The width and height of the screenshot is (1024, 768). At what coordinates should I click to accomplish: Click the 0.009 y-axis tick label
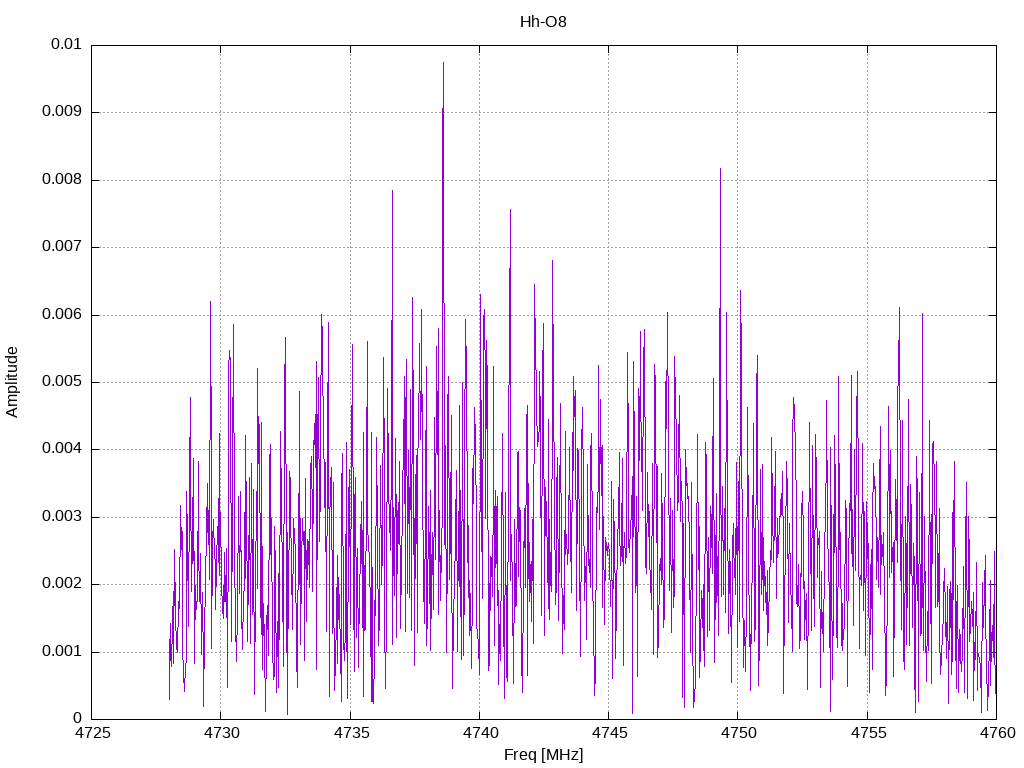tap(62, 112)
